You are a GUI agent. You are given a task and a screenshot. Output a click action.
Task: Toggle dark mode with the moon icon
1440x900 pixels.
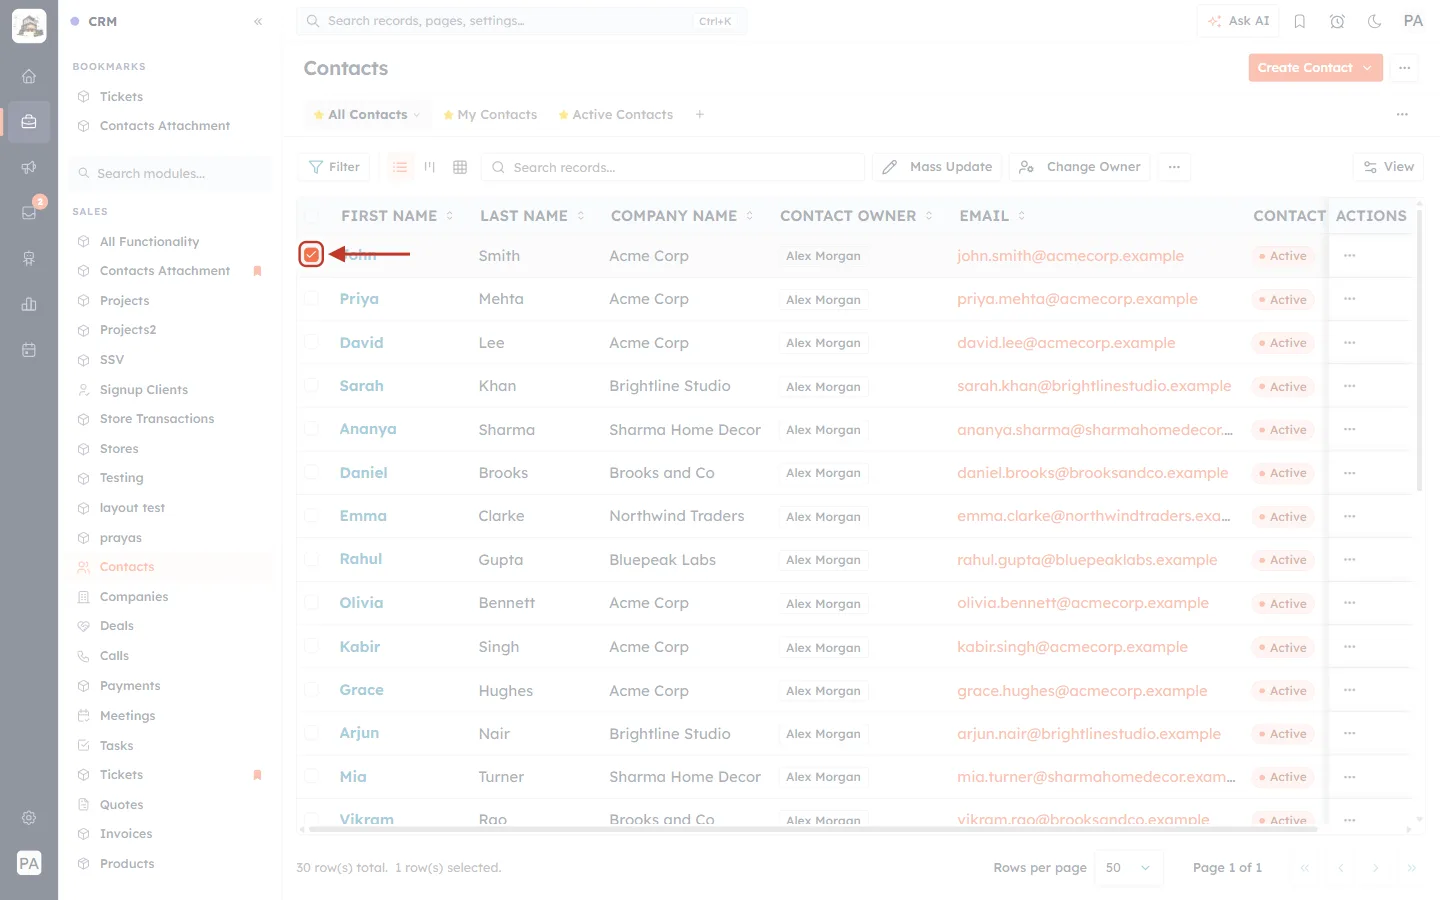pos(1374,21)
